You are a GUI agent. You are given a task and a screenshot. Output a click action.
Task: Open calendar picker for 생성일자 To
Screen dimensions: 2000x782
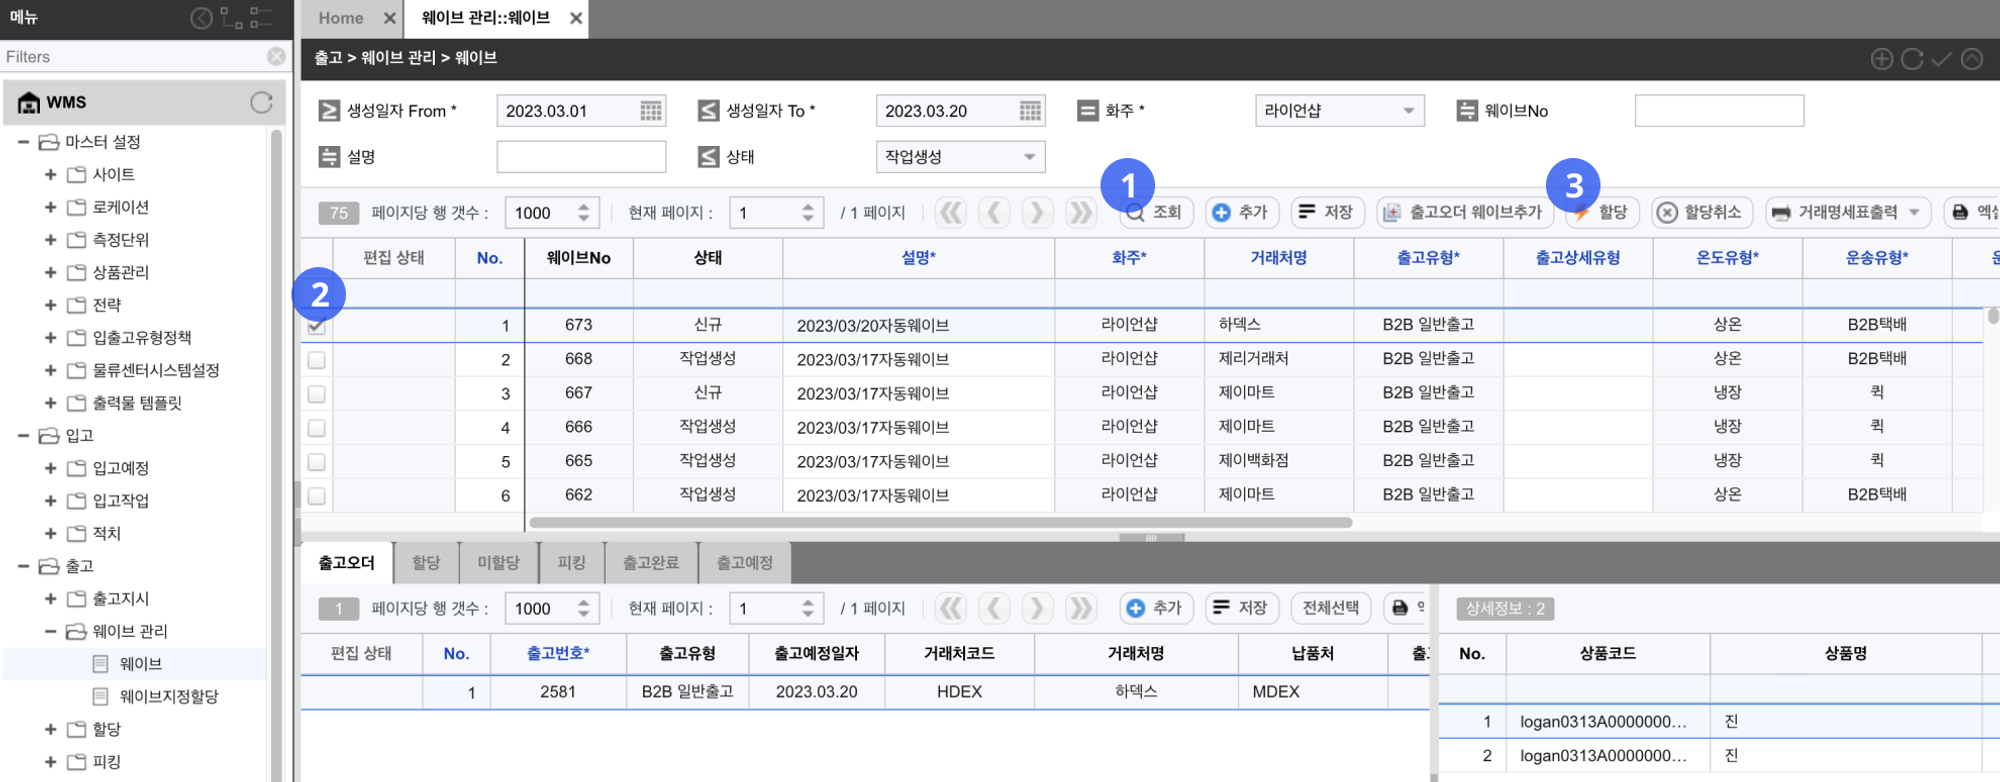point(1030,111)
